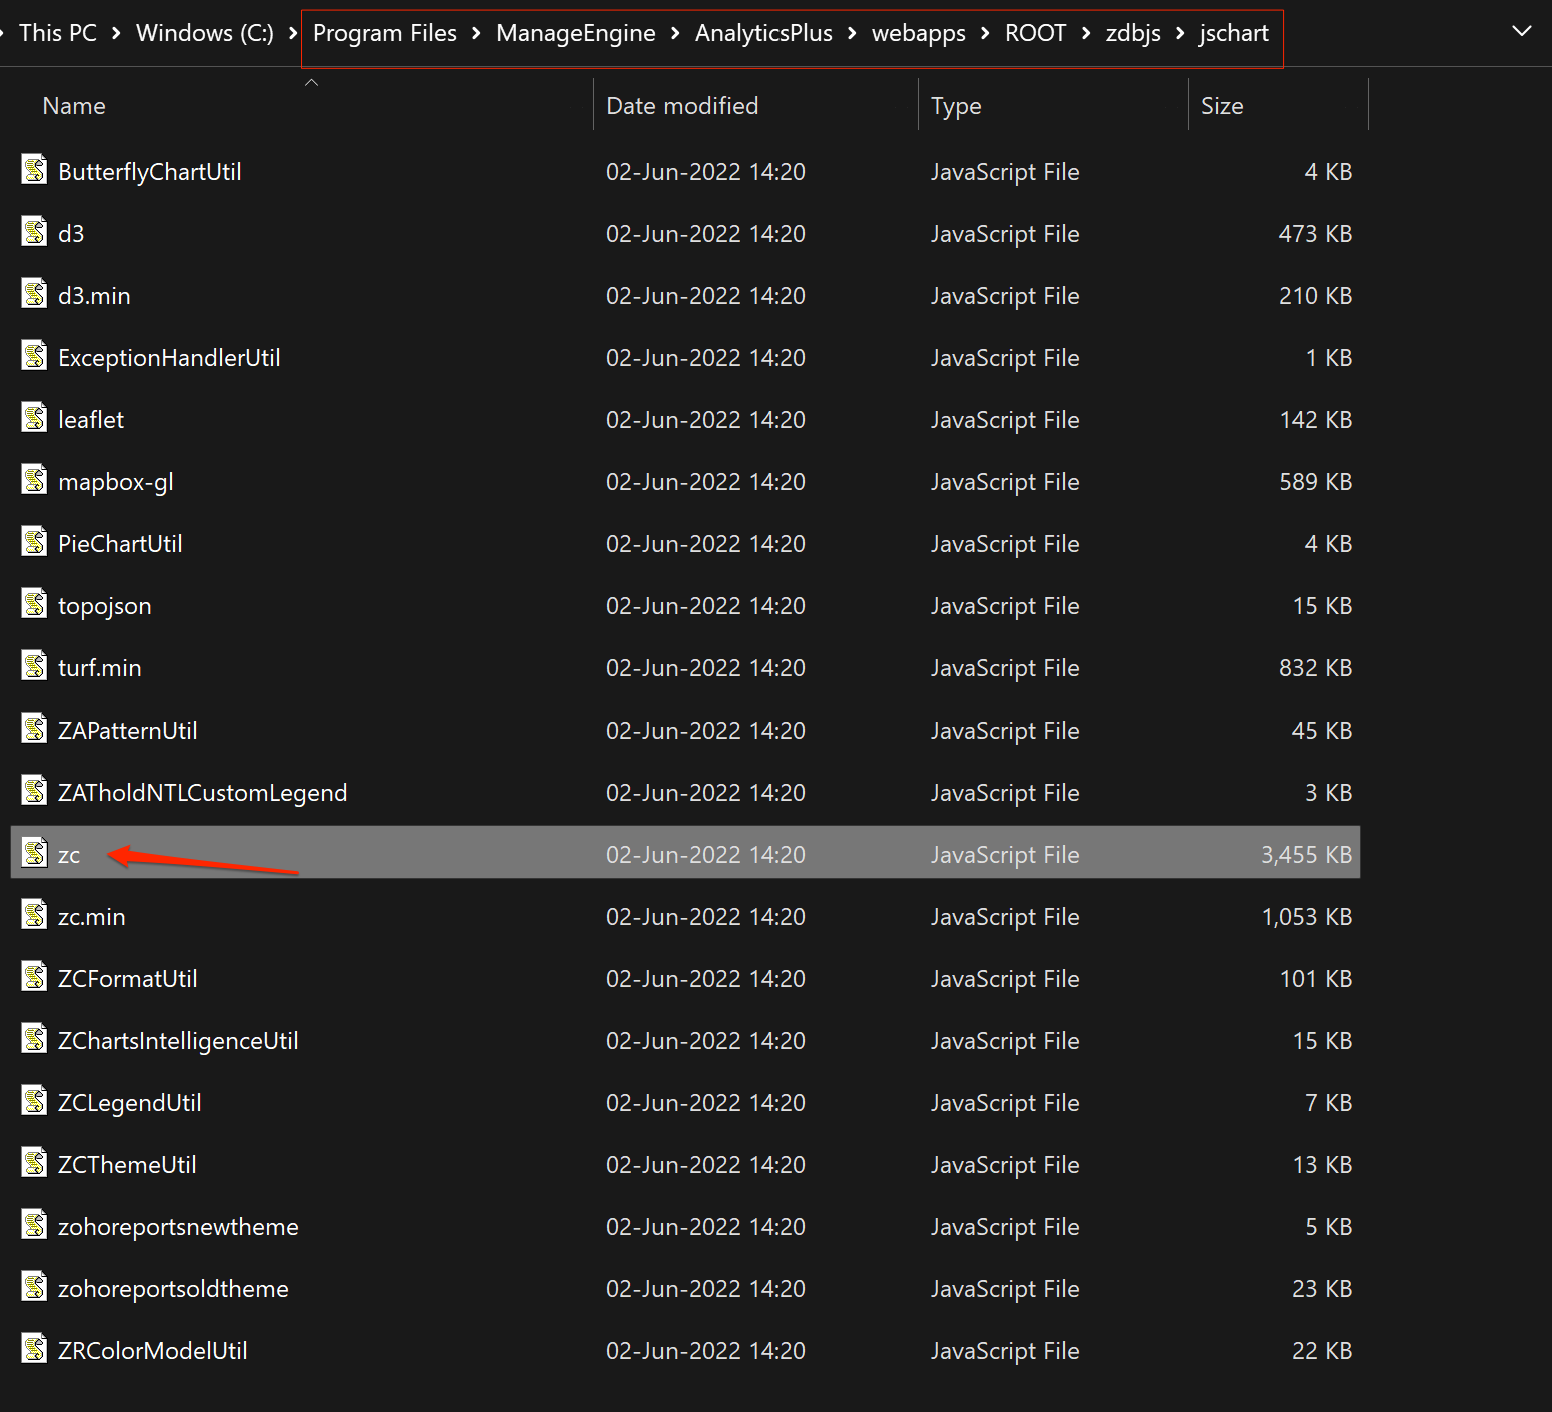The width and height of the screenshot is (1552, 1412).
Task: Click the ButterflyChartUtil JavaScript file icon
Action: pyautogui.click(x=35, y=171)
